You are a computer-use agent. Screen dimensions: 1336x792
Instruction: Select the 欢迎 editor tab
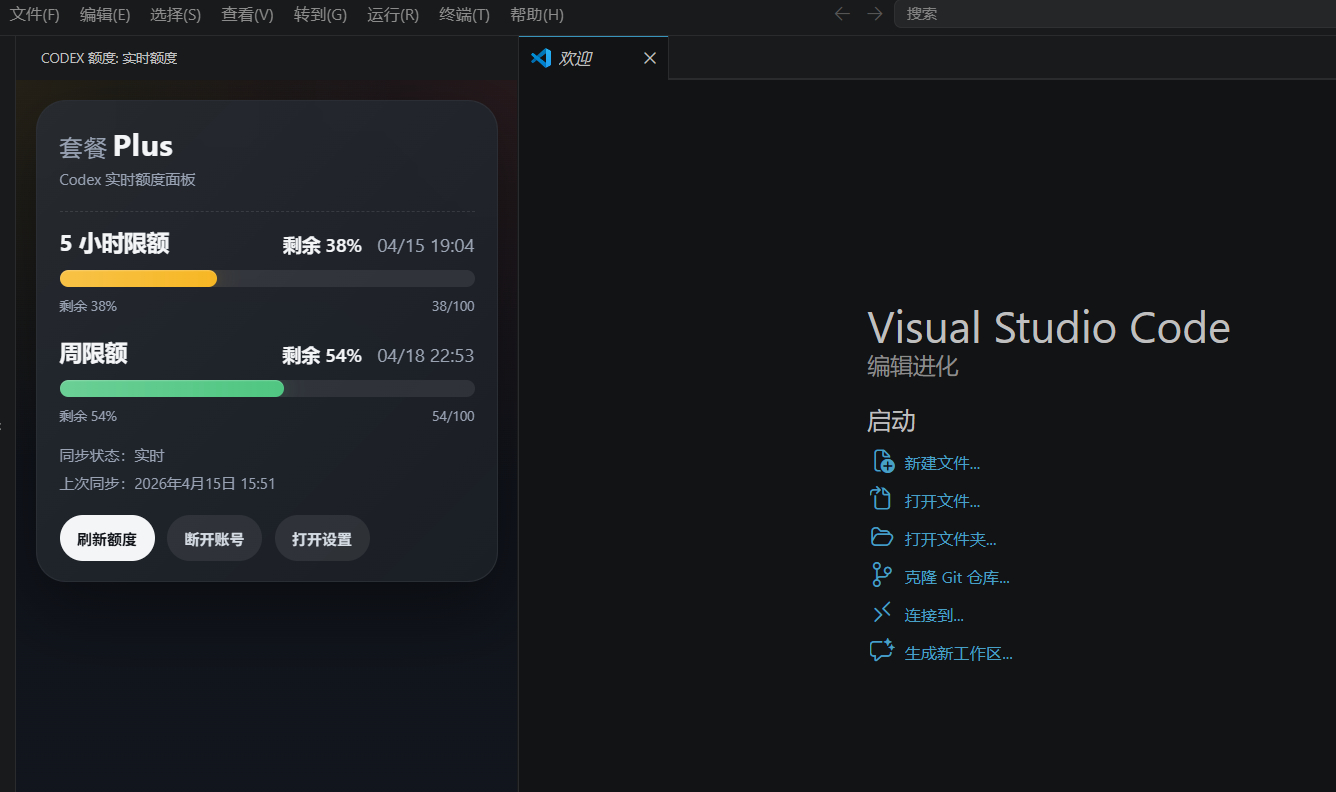click(594, 58)
